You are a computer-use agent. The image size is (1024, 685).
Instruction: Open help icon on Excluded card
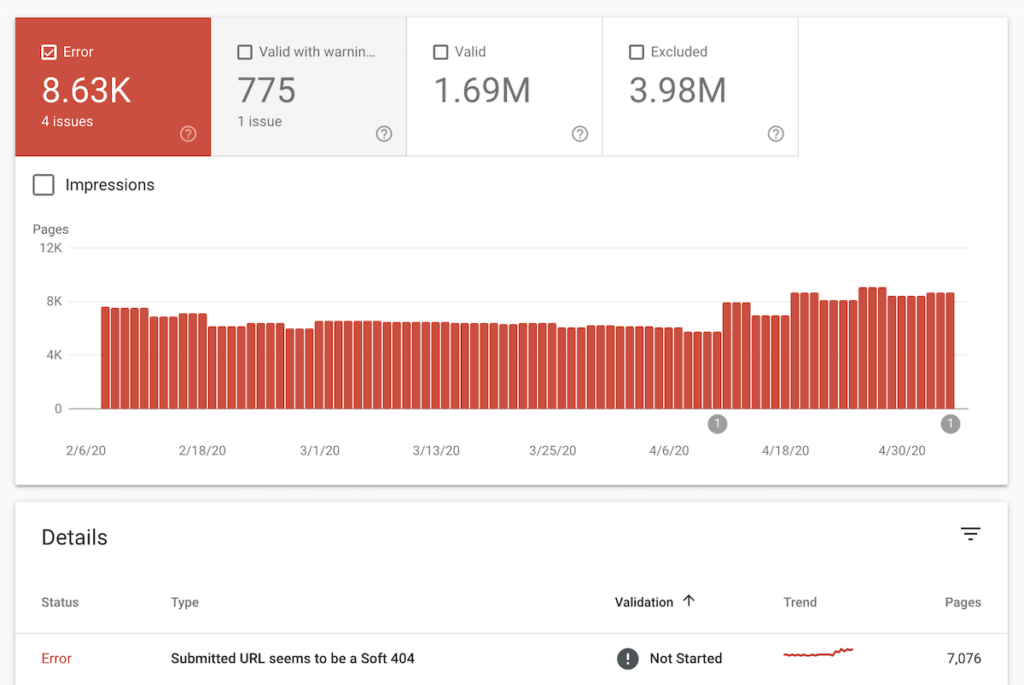coord(776,134)
